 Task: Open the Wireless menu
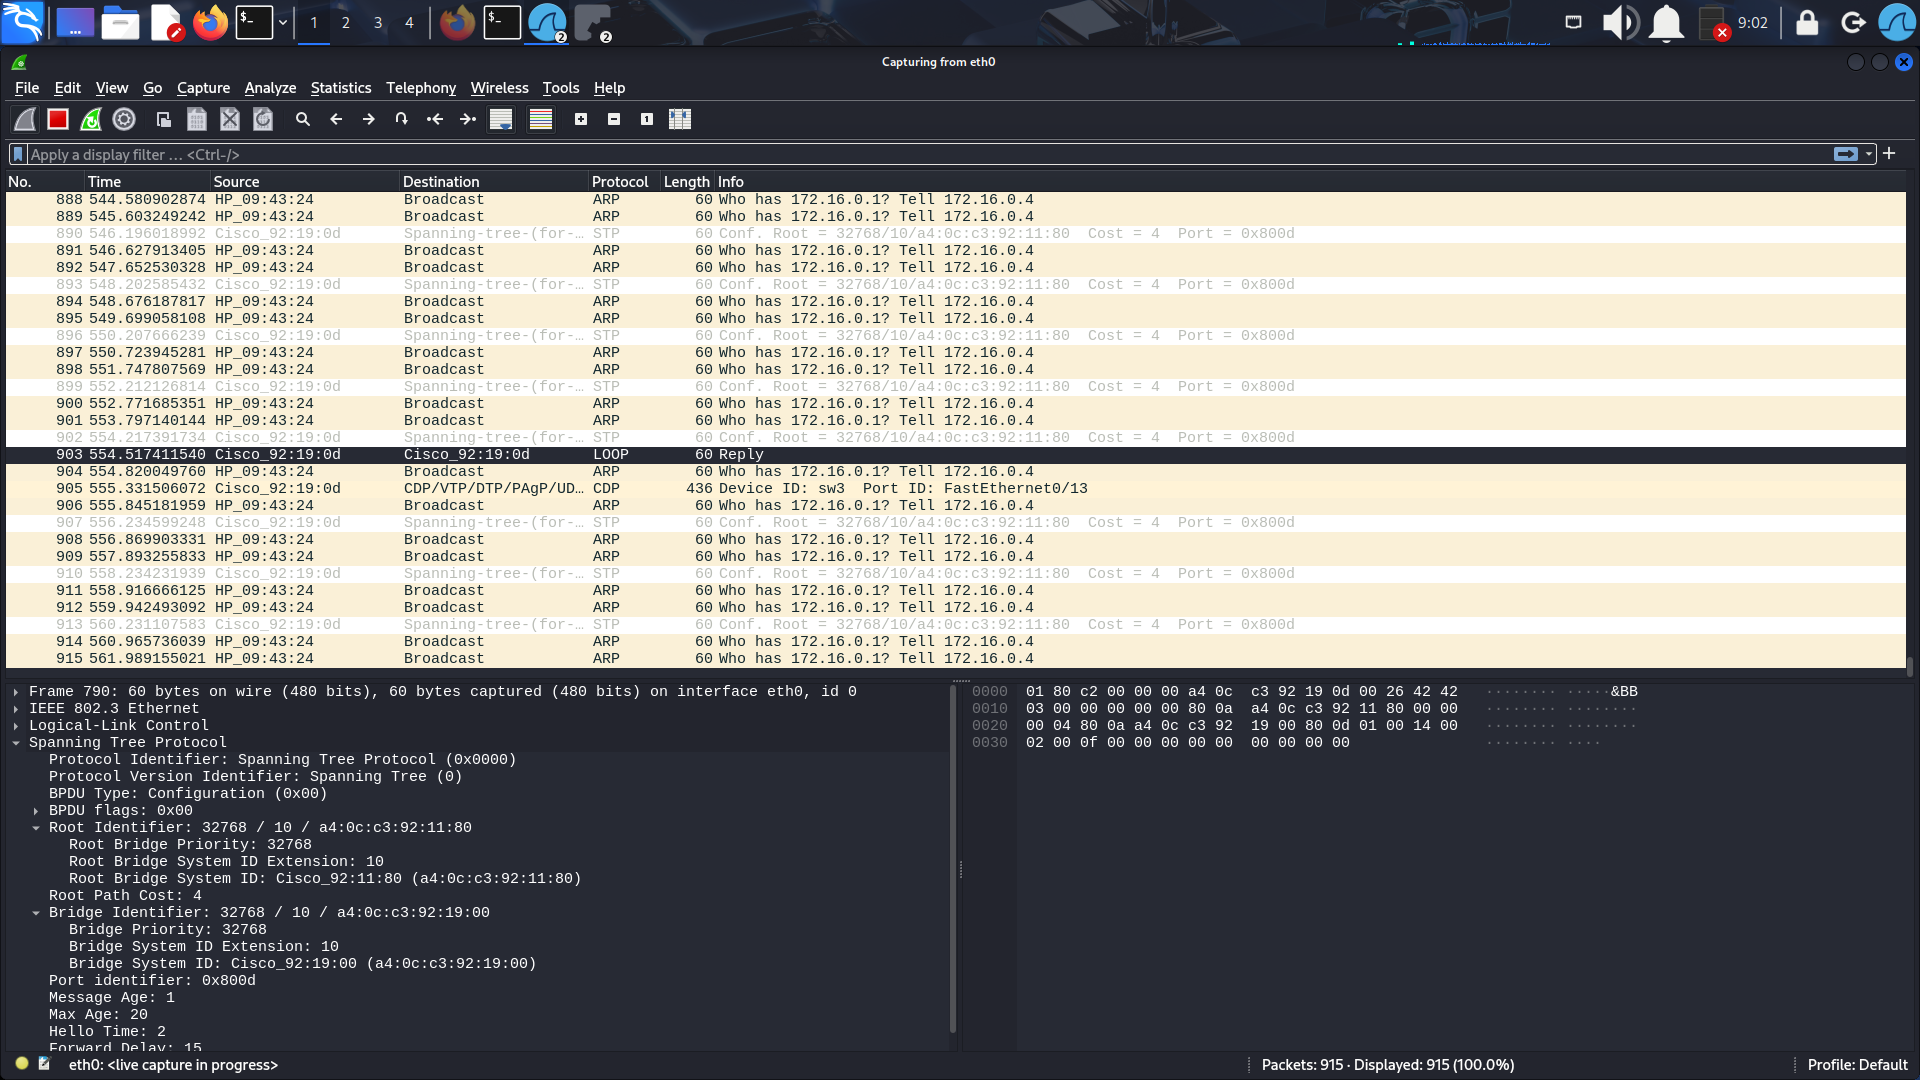(499, 88)
